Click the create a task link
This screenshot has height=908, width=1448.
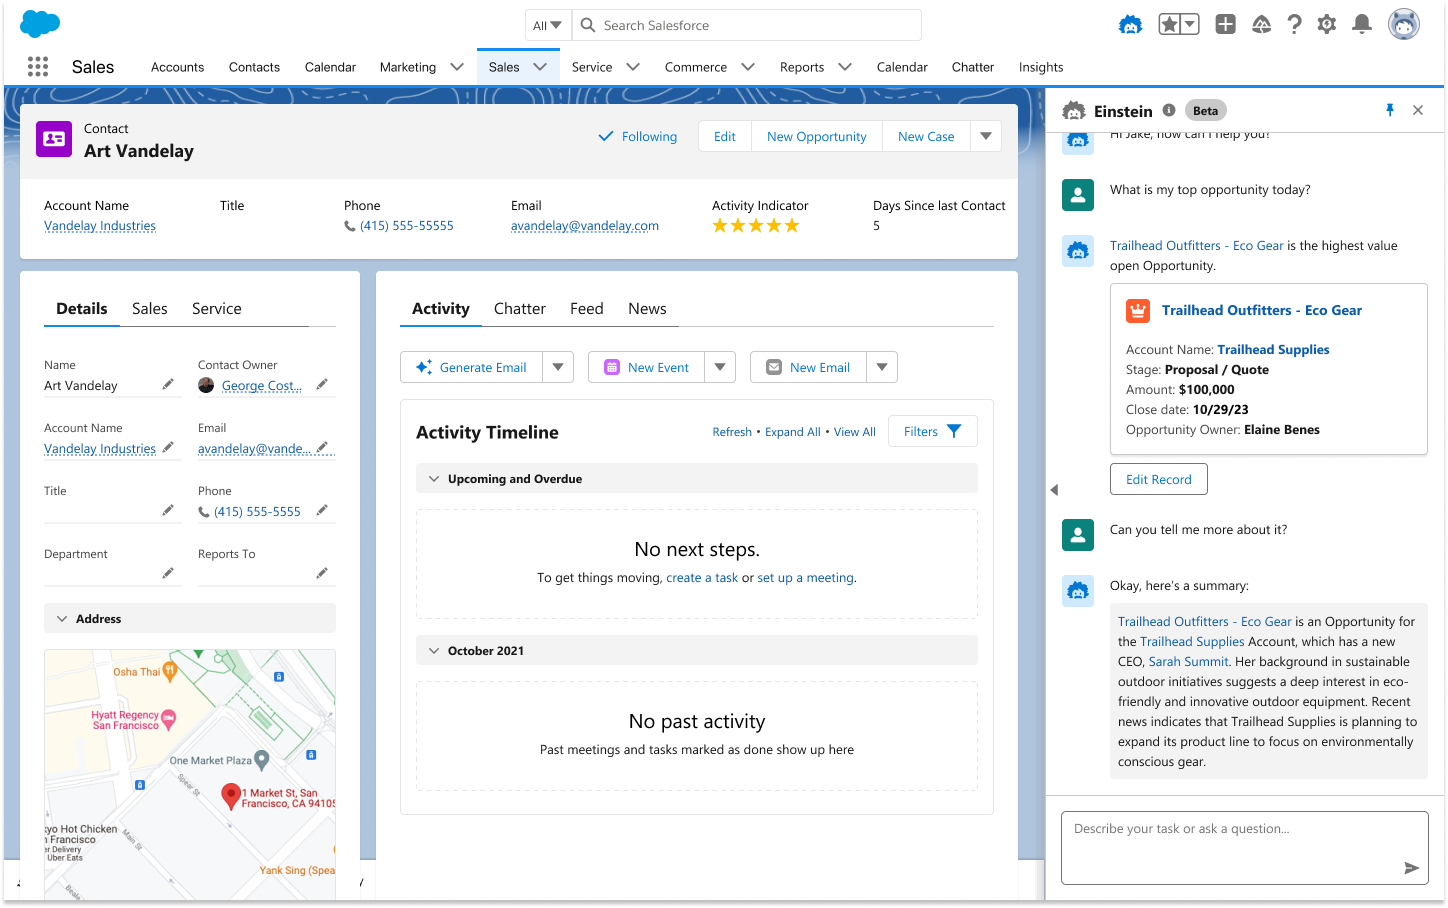pyautogui.click(x=702, y=578)
